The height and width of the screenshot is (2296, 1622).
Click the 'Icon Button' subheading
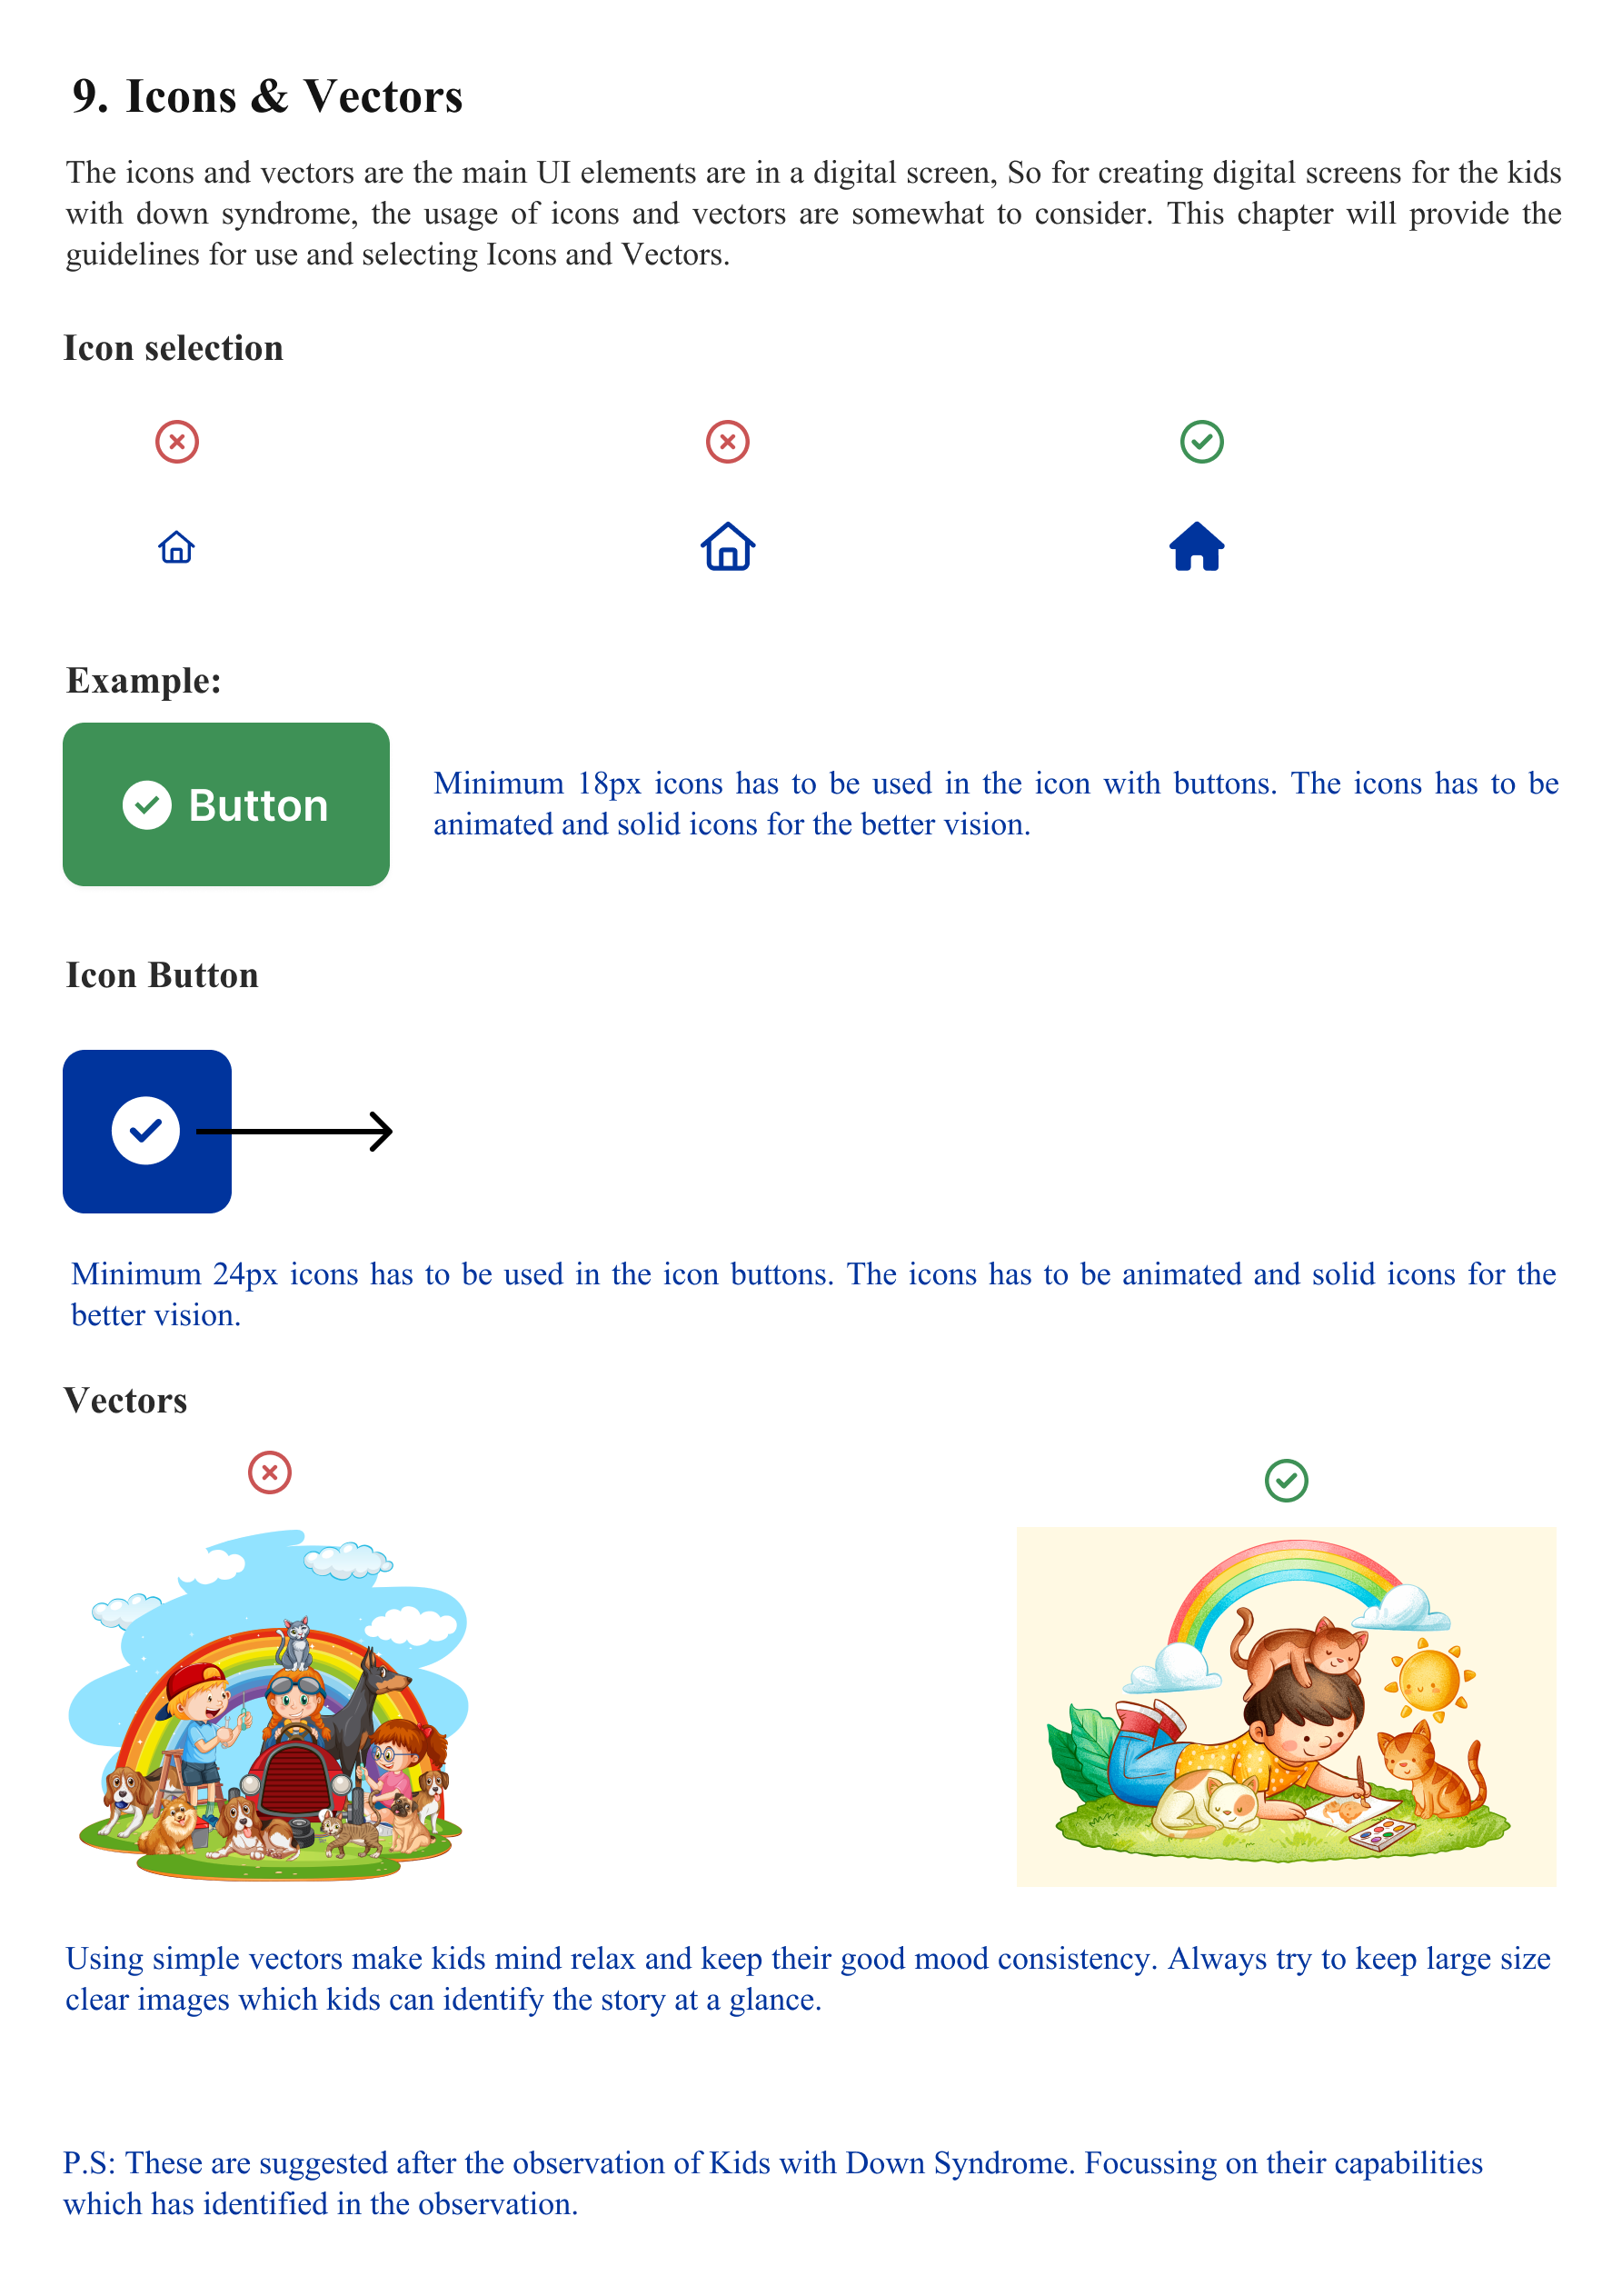pyautogui.click(x=162, y=975)
